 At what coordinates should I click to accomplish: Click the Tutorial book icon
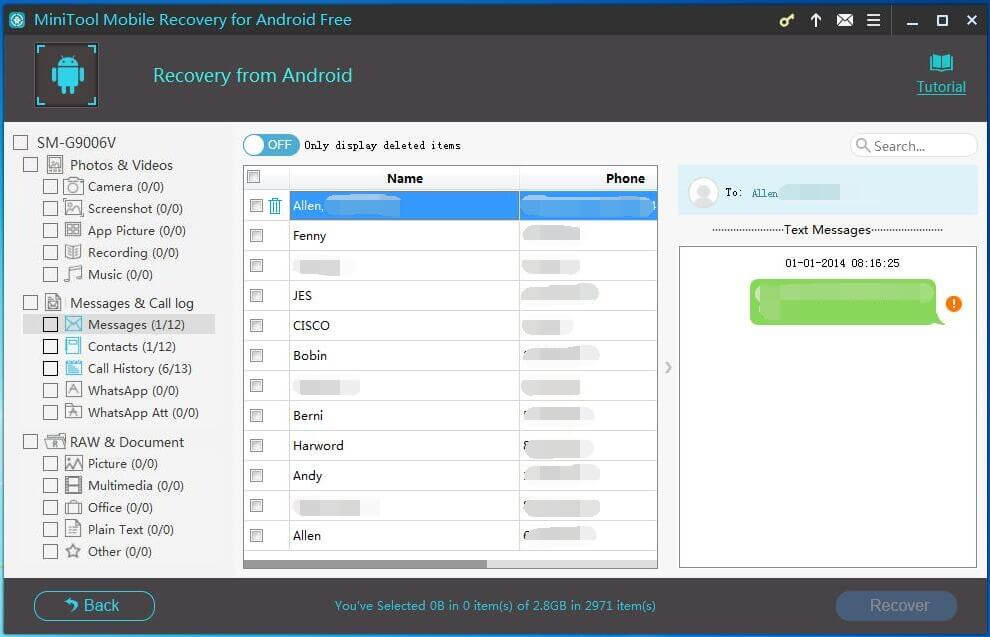click(941, 63)
